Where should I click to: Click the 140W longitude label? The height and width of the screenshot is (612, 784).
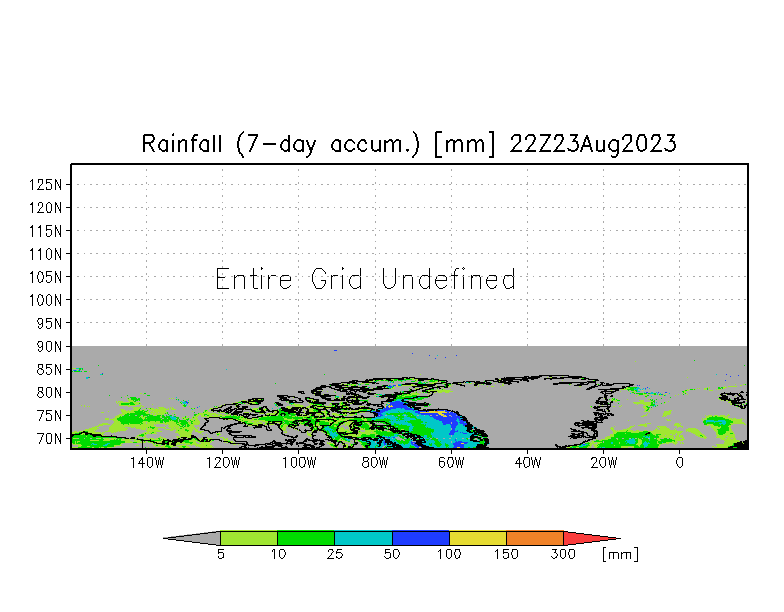[146, 463]
